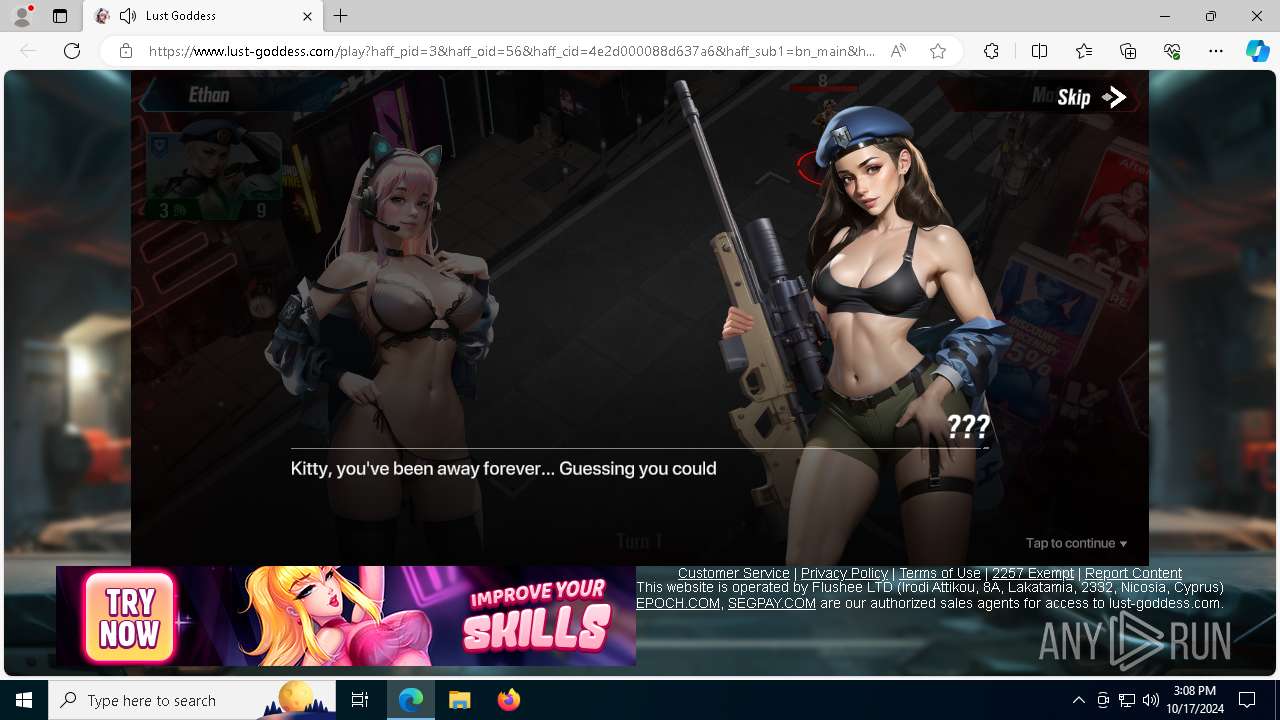This screenshot has height=720, width=1280.
Task: Open Collections icon
Action: 1128,51
